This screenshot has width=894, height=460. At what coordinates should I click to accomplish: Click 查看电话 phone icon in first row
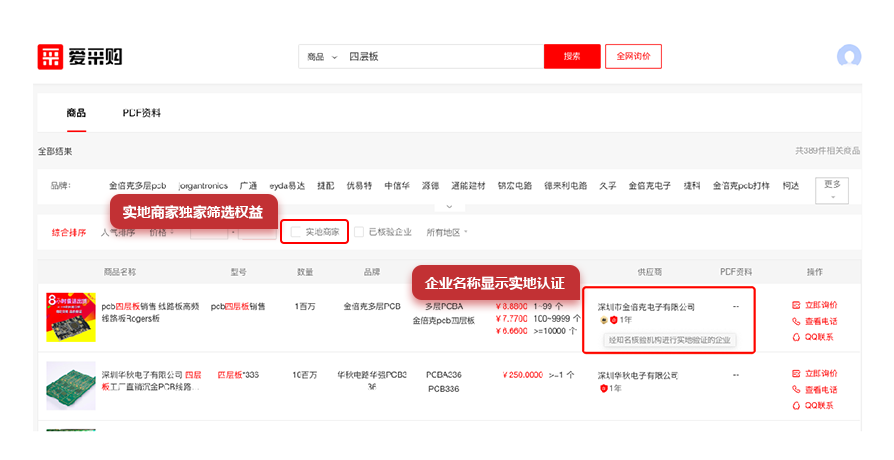coord(796,322)
